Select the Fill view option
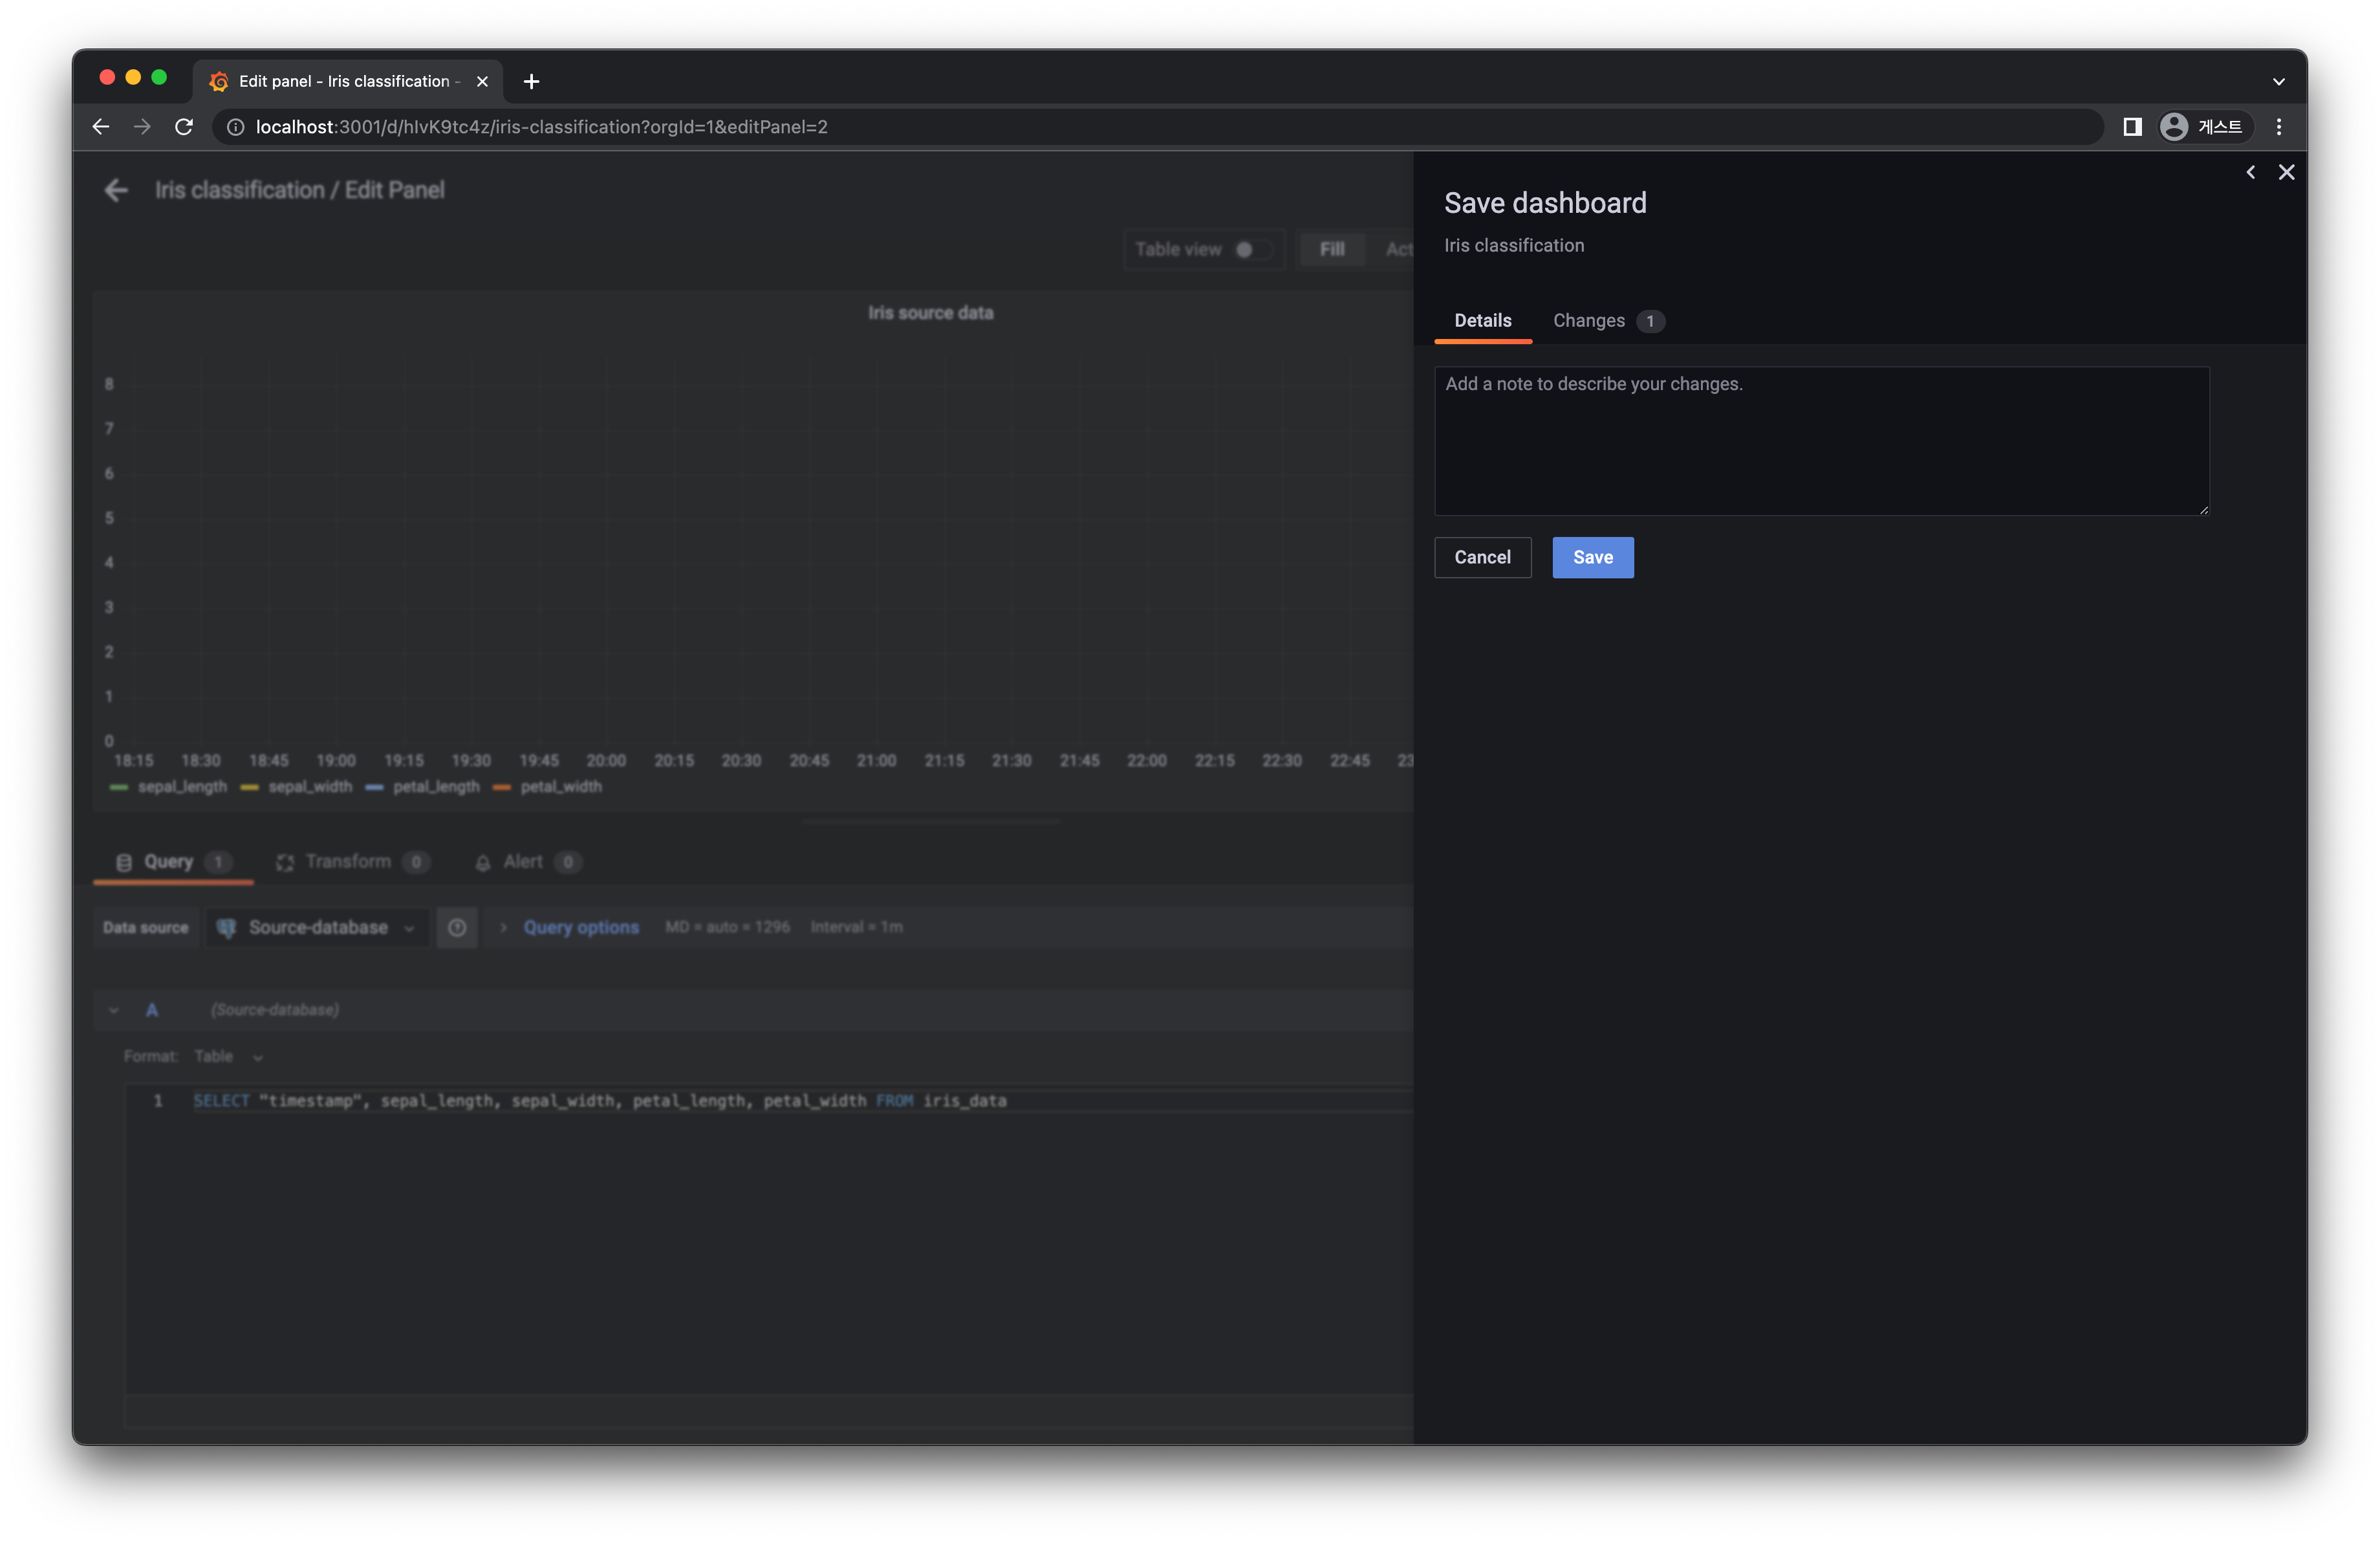Image resolution: width=2380 pixels, height=1541 pixels. coord(1331,250)
